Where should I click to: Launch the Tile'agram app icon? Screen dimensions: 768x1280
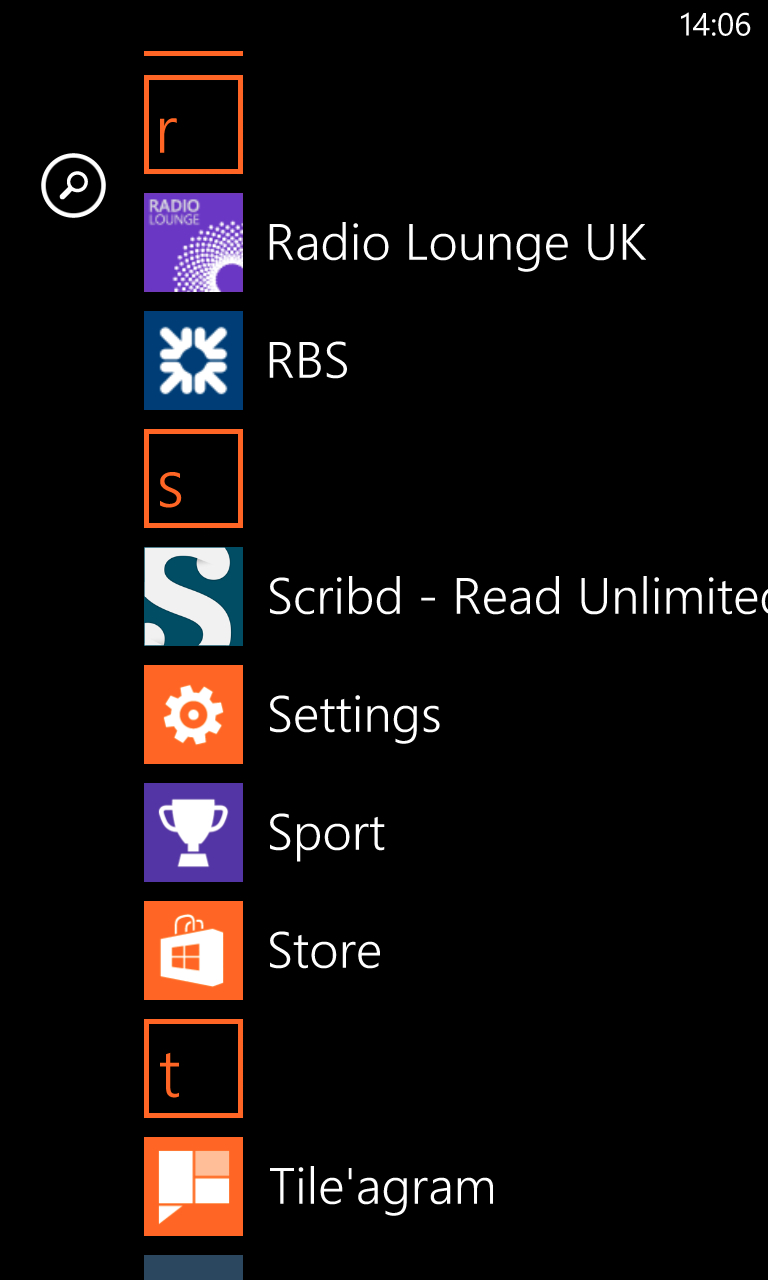pyautogui.click(x=193, y=1186)
